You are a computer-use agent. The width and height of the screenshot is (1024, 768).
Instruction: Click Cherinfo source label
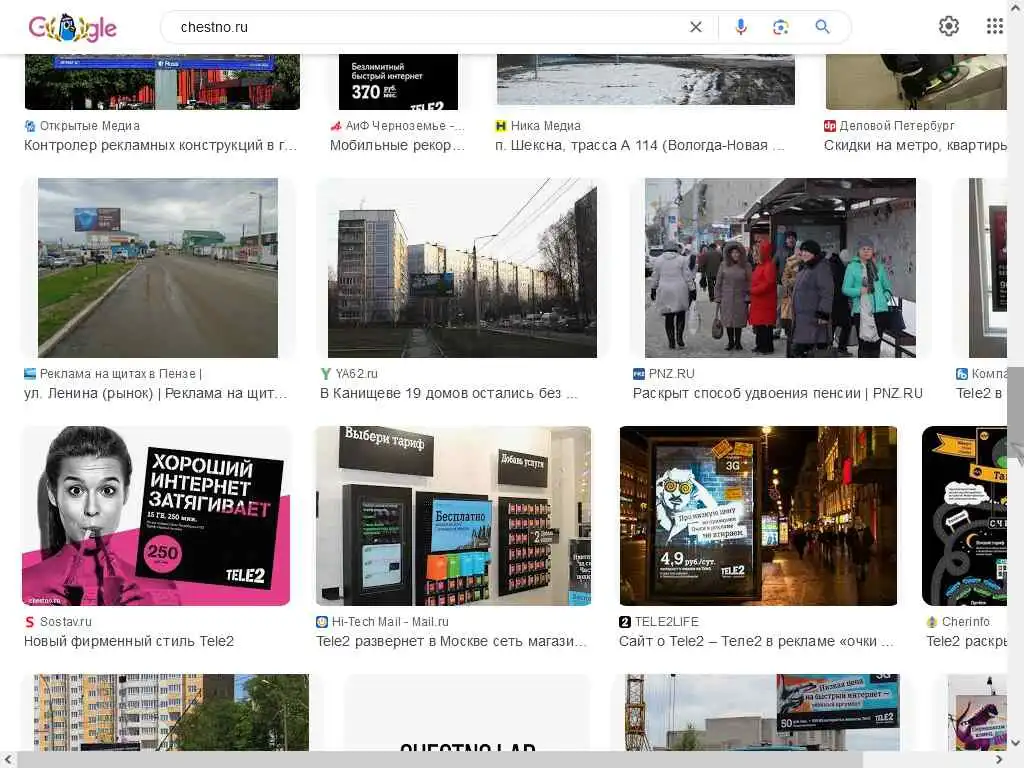[x=965, y=622]
